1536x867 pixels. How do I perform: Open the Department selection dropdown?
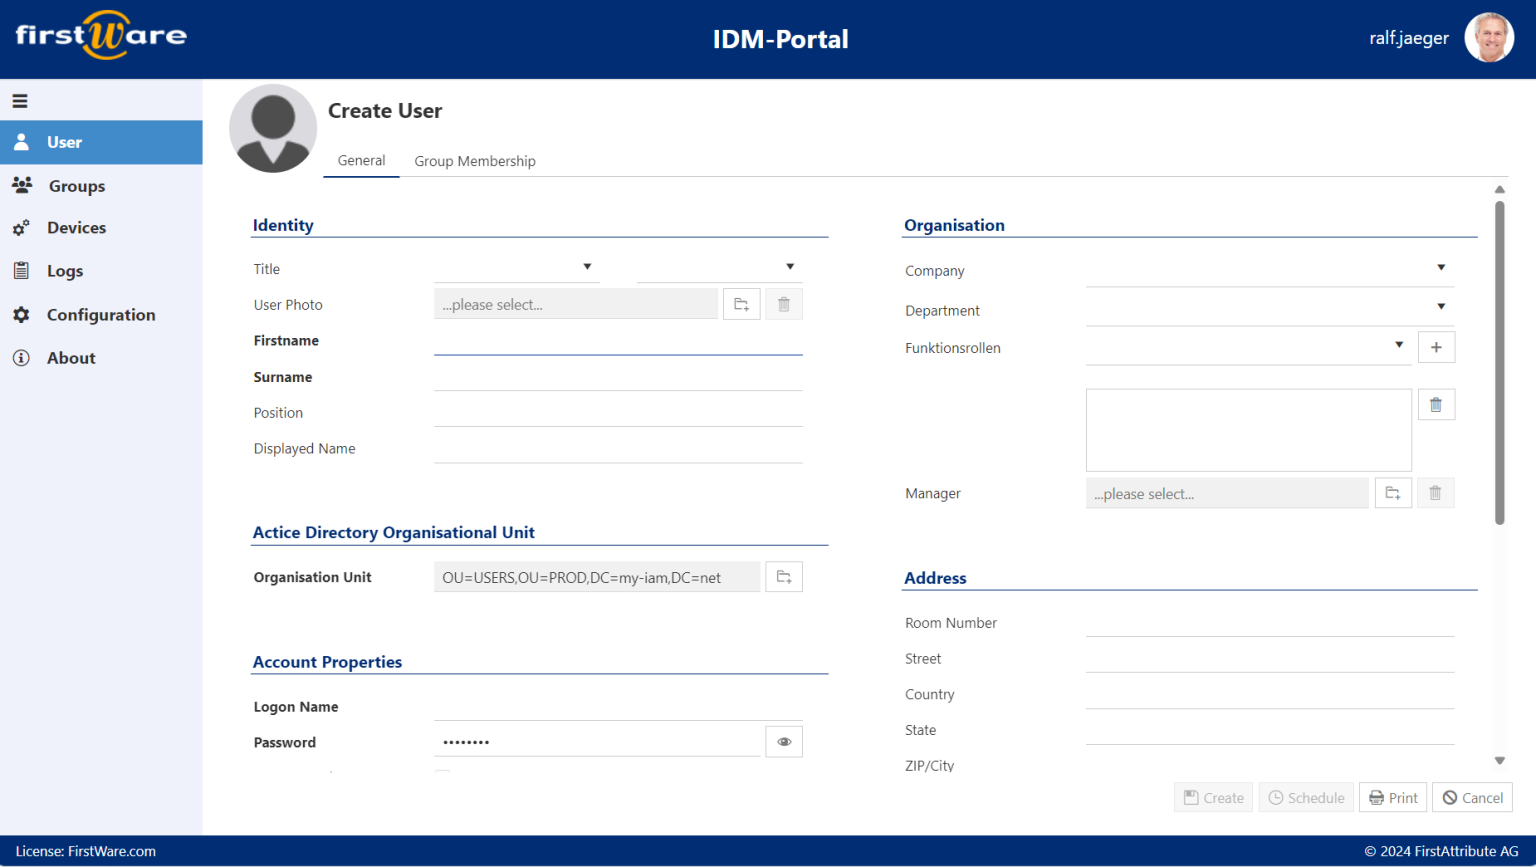pos(1441,307)
